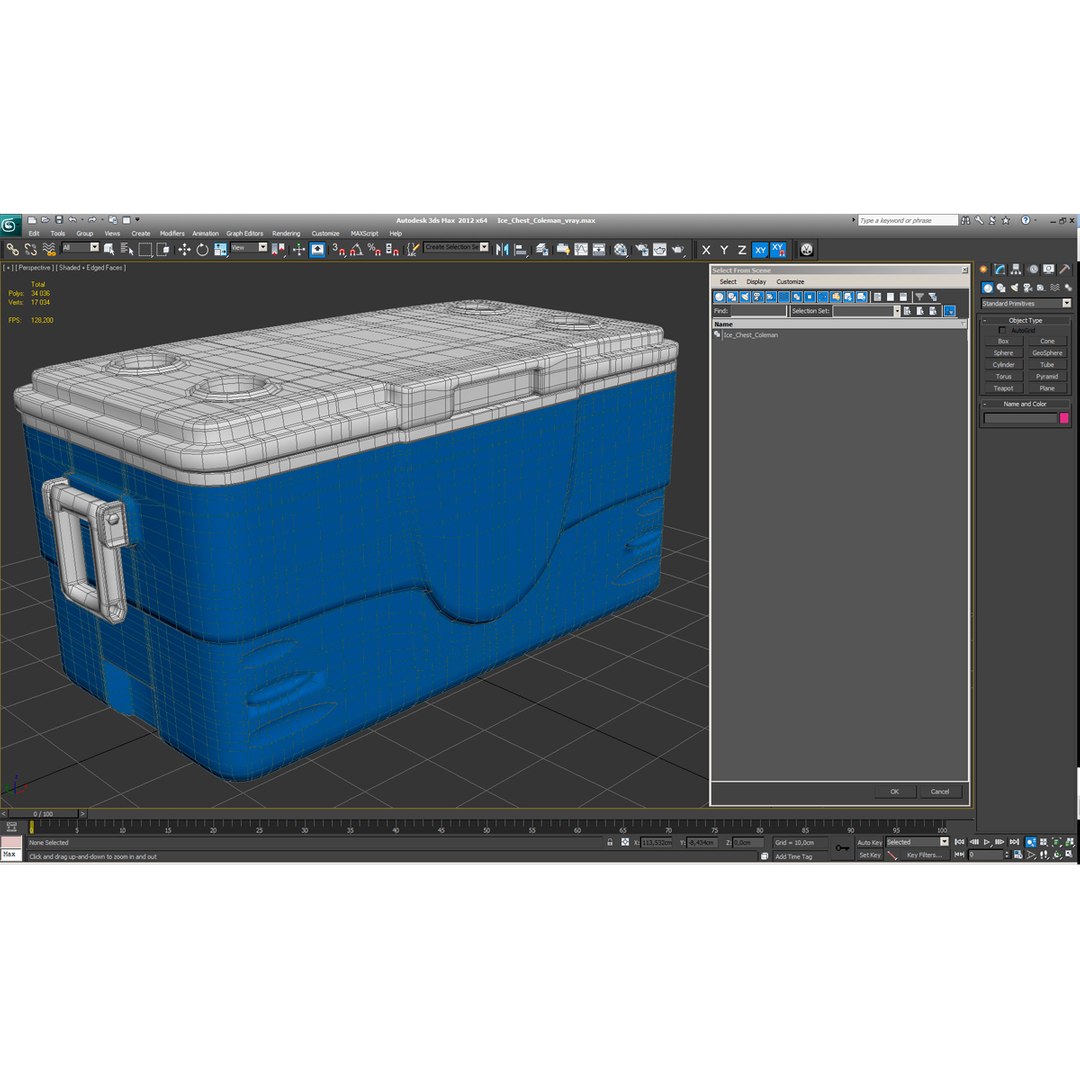Click the Render Production teapot icon
This screenshot has width=1080, height=1080.
click(x=678, y=249)
